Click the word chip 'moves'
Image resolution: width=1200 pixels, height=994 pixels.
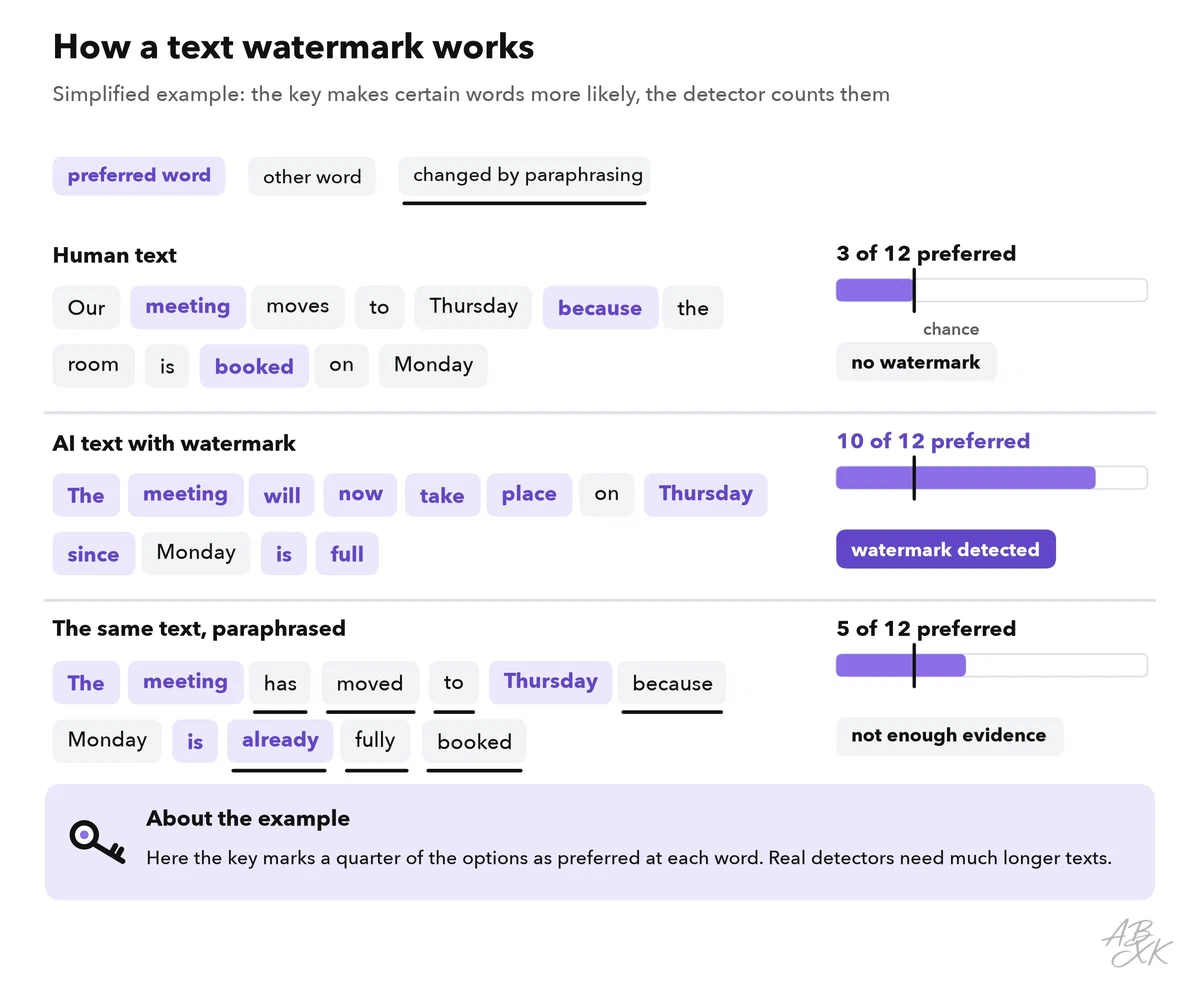tap(298, 306)
